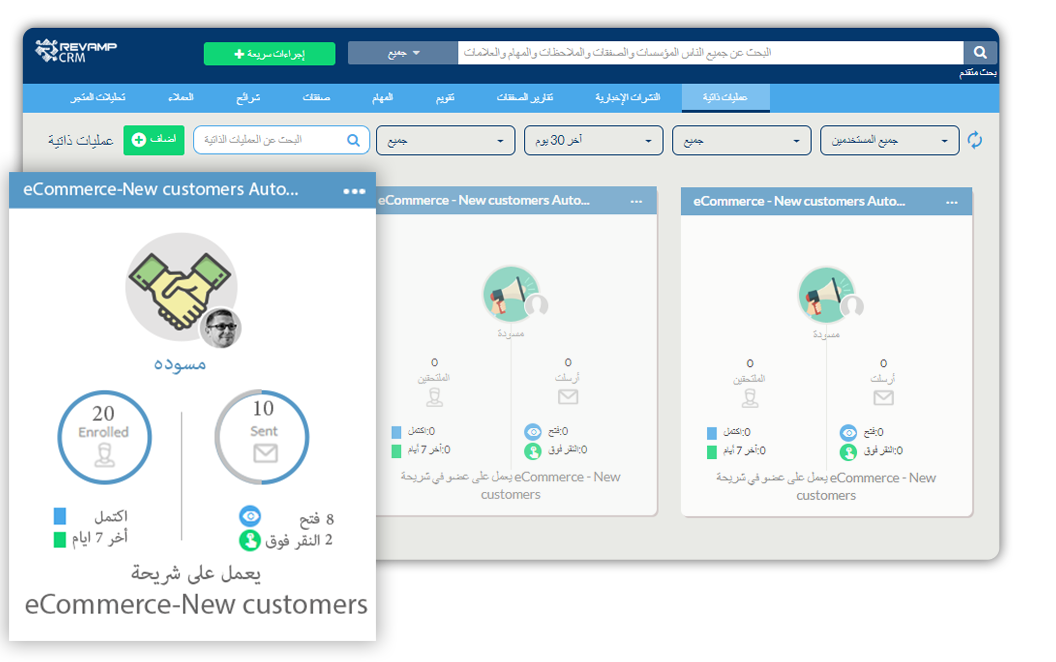Screen dimensions: 1056x662
Task: Click the handshake icon on the enlarged card
Action: point(180,288)
